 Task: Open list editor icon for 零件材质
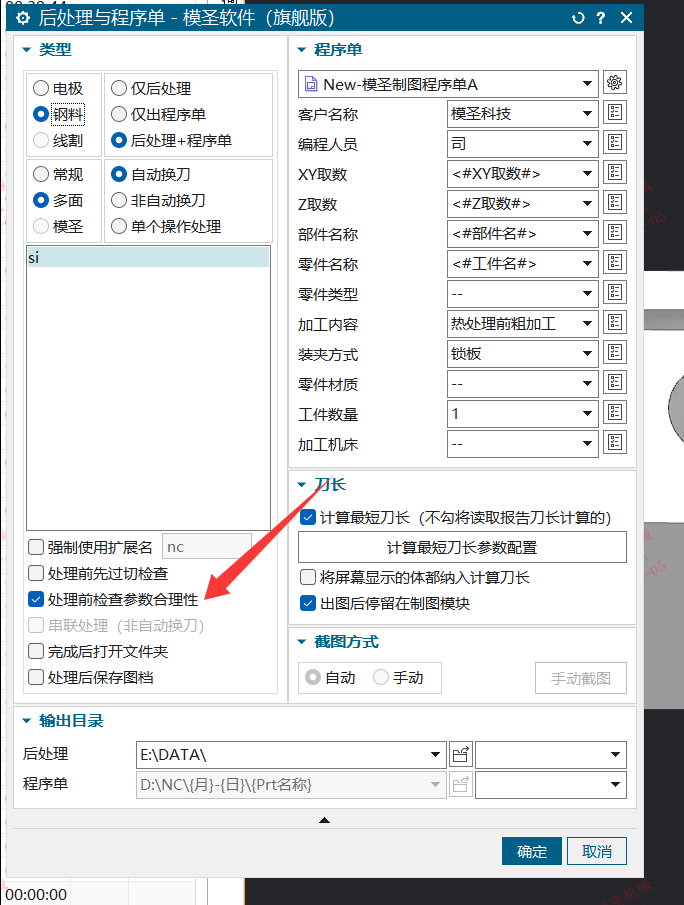tap(614, 383)
